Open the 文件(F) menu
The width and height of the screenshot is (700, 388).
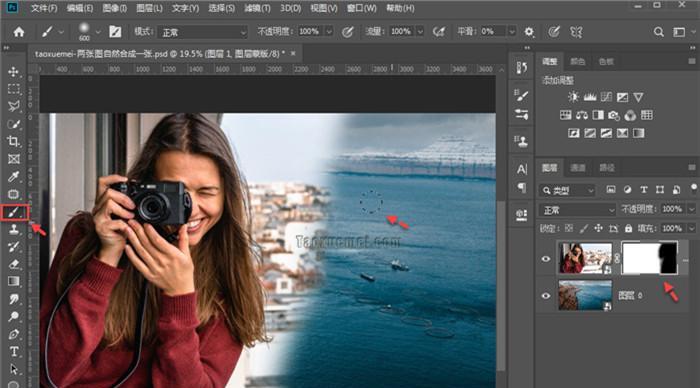44,8
